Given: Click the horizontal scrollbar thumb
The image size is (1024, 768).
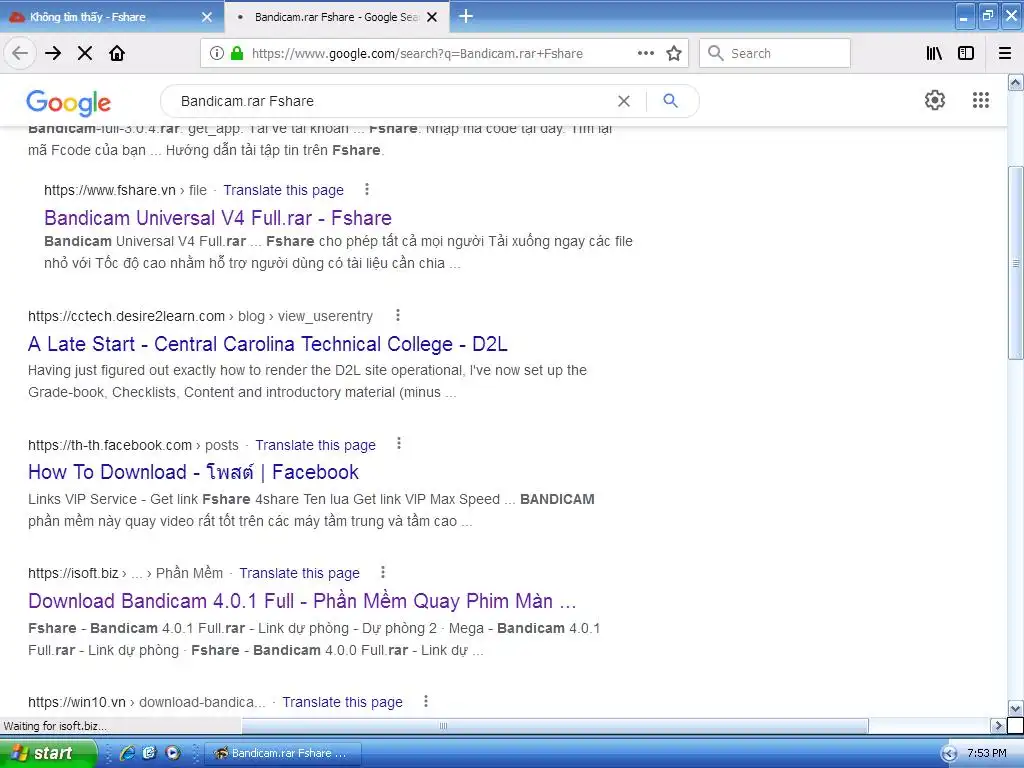Looking at the screenshot, I should click(x=554, y=726).
